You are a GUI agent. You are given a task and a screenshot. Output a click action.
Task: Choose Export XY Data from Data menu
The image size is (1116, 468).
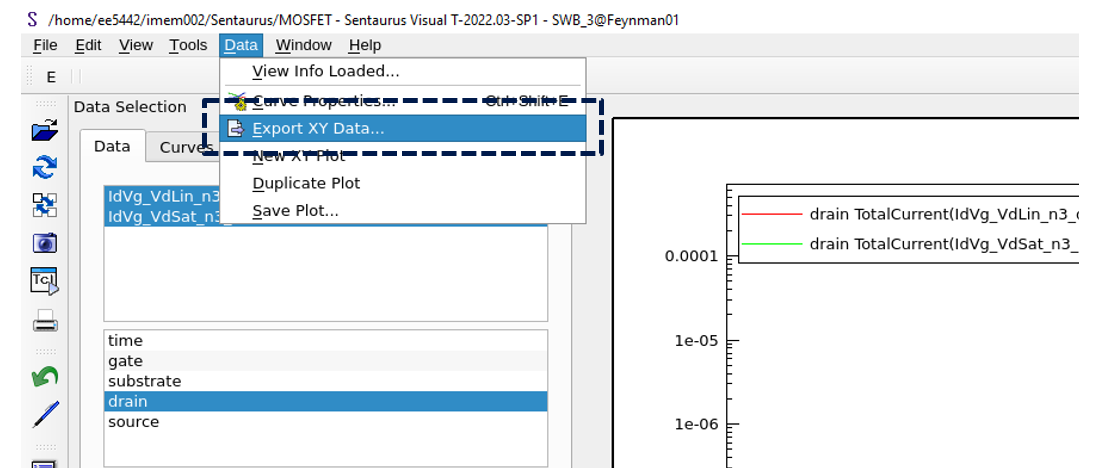[x=317, y=128]
